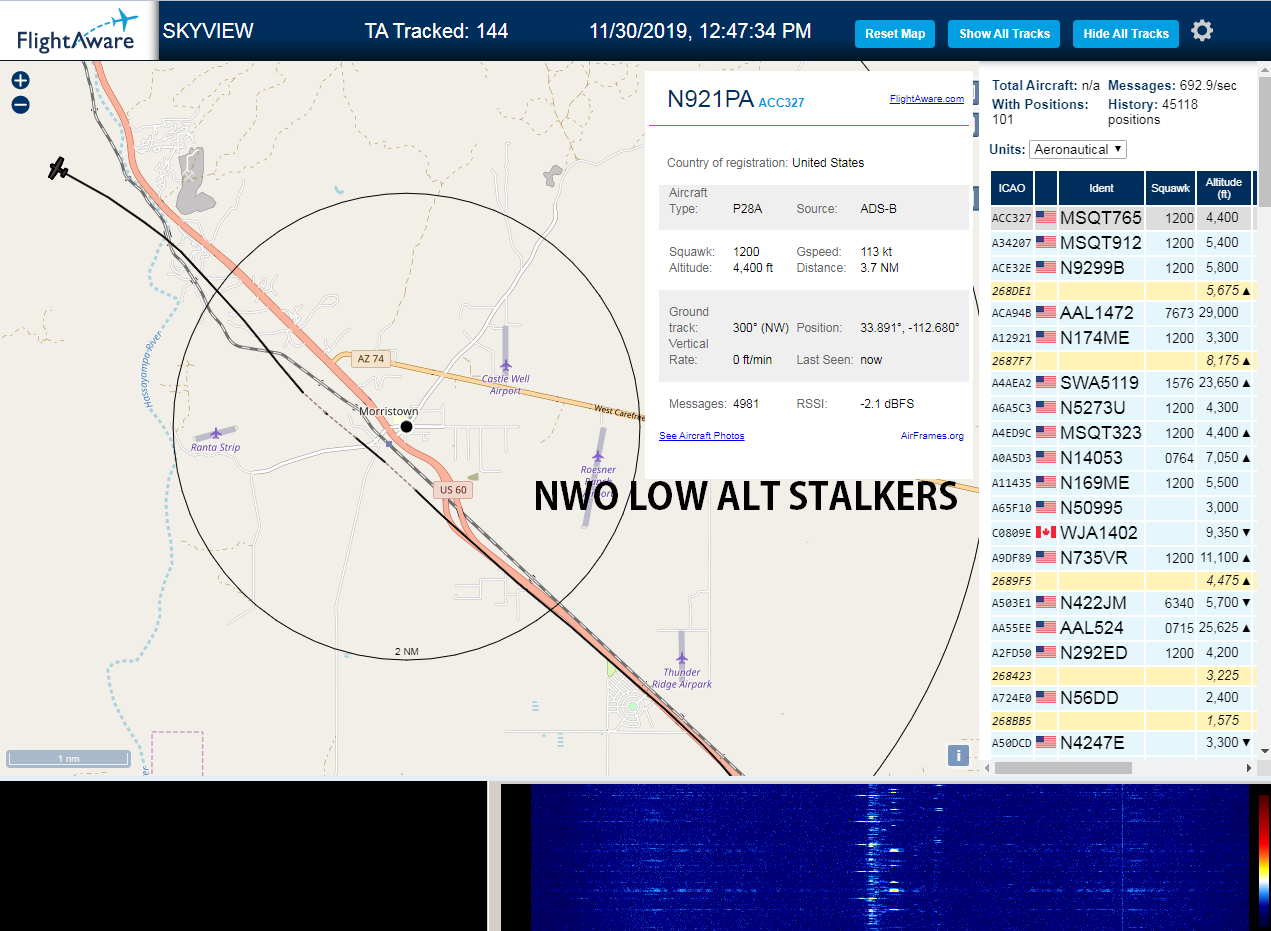Screen dimensions: 1271x931
Task: Click the Ranta Strip airport symbol
Action: coord(215,434)
